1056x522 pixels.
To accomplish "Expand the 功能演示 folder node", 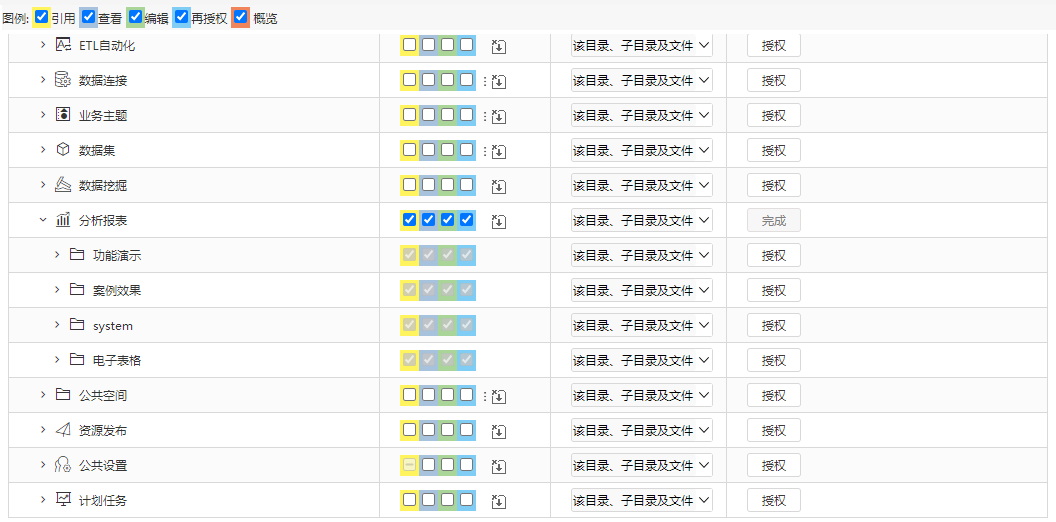I will pyautogui.click(x=57, y=255).
